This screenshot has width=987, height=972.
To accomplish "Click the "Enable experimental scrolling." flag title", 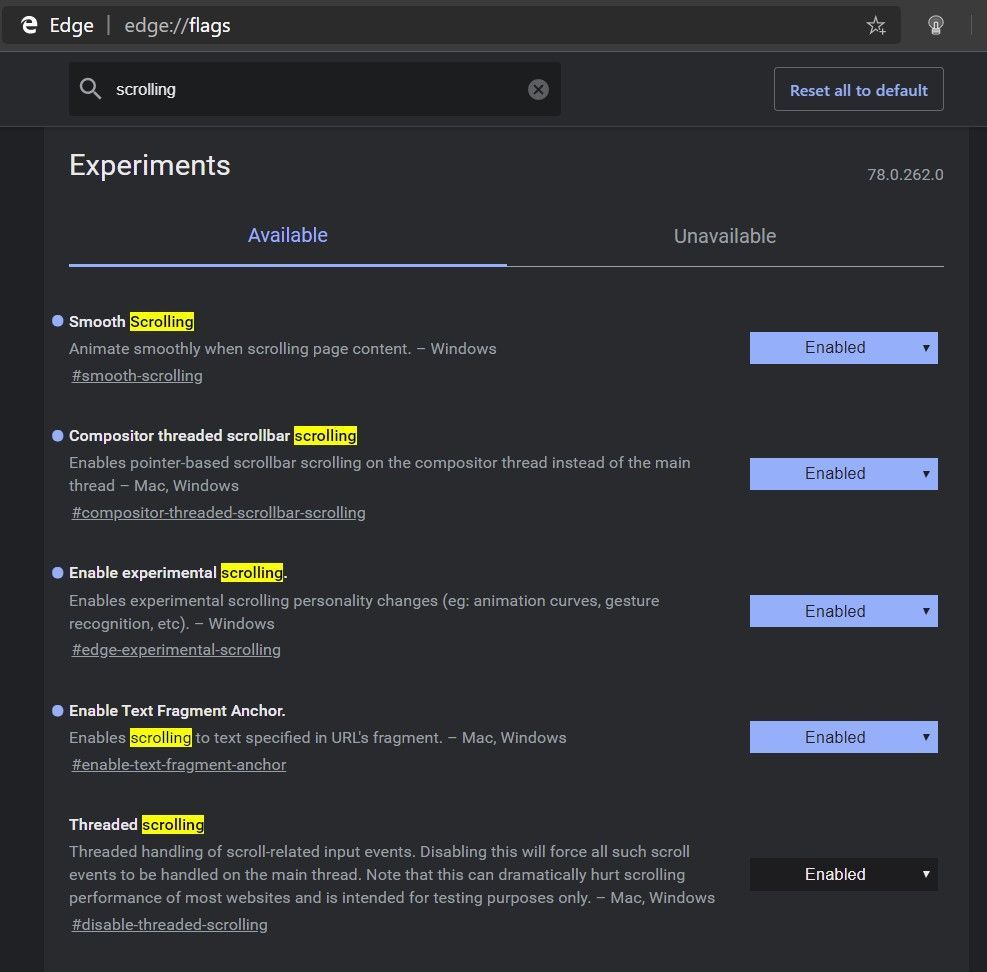I will (178, 573).
